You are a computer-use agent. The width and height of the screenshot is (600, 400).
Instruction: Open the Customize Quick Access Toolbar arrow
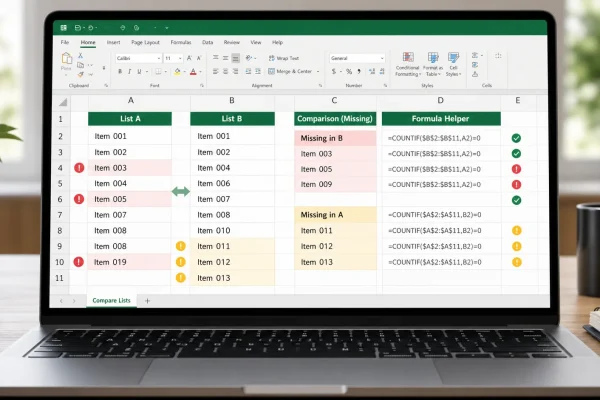coord(167,28)
